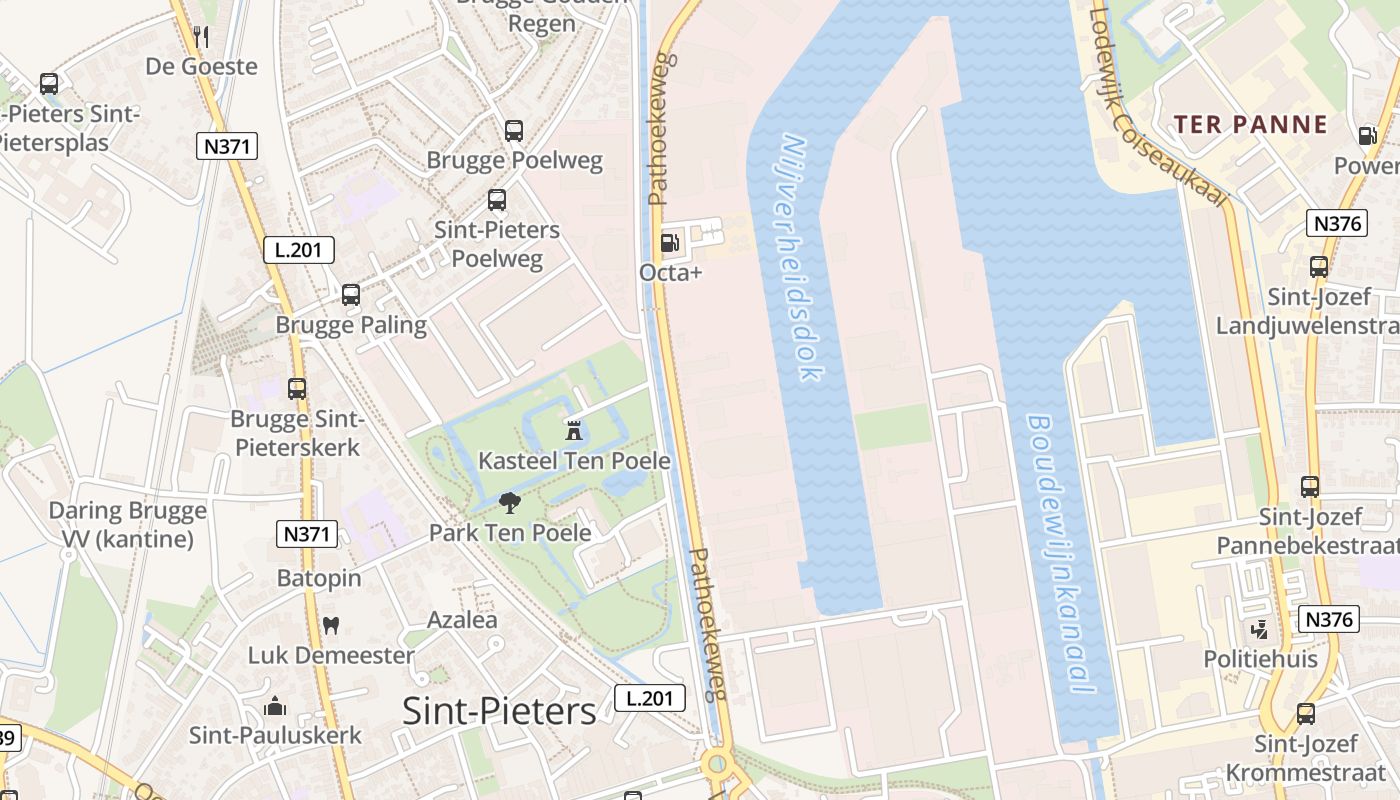This screenshot has height=800, width=1400.
Task: Select the Sint-Jozef Krommestraat bus stop icon
Action: [x=1306, y=714]
